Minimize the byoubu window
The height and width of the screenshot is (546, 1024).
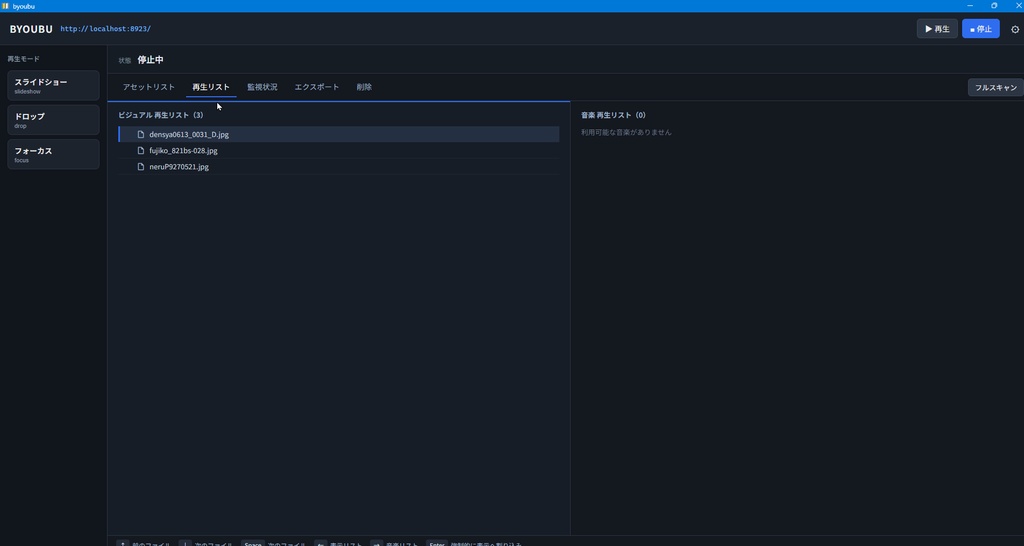[970, 6]
